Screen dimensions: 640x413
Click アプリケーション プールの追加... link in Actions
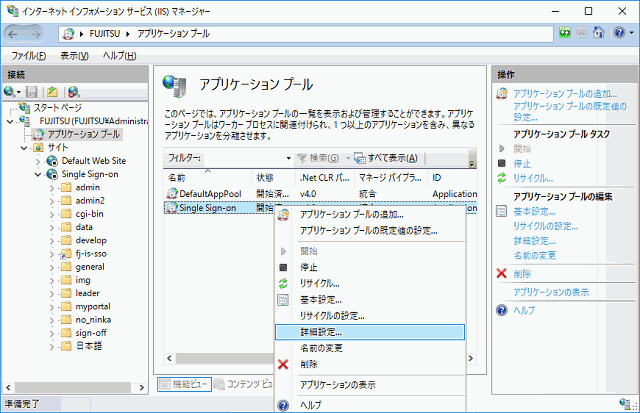click(565, 94)
